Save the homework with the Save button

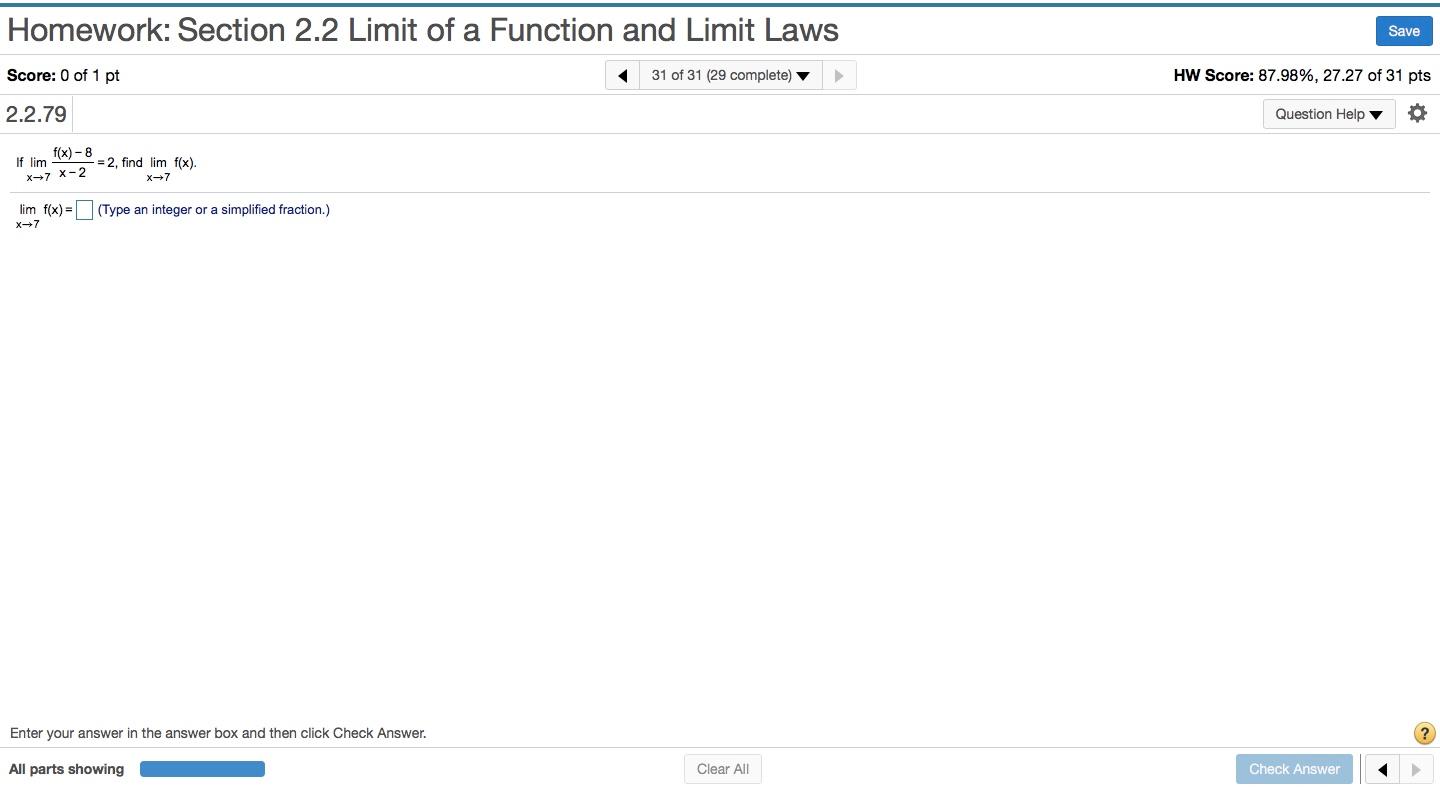coord(1403,31)
